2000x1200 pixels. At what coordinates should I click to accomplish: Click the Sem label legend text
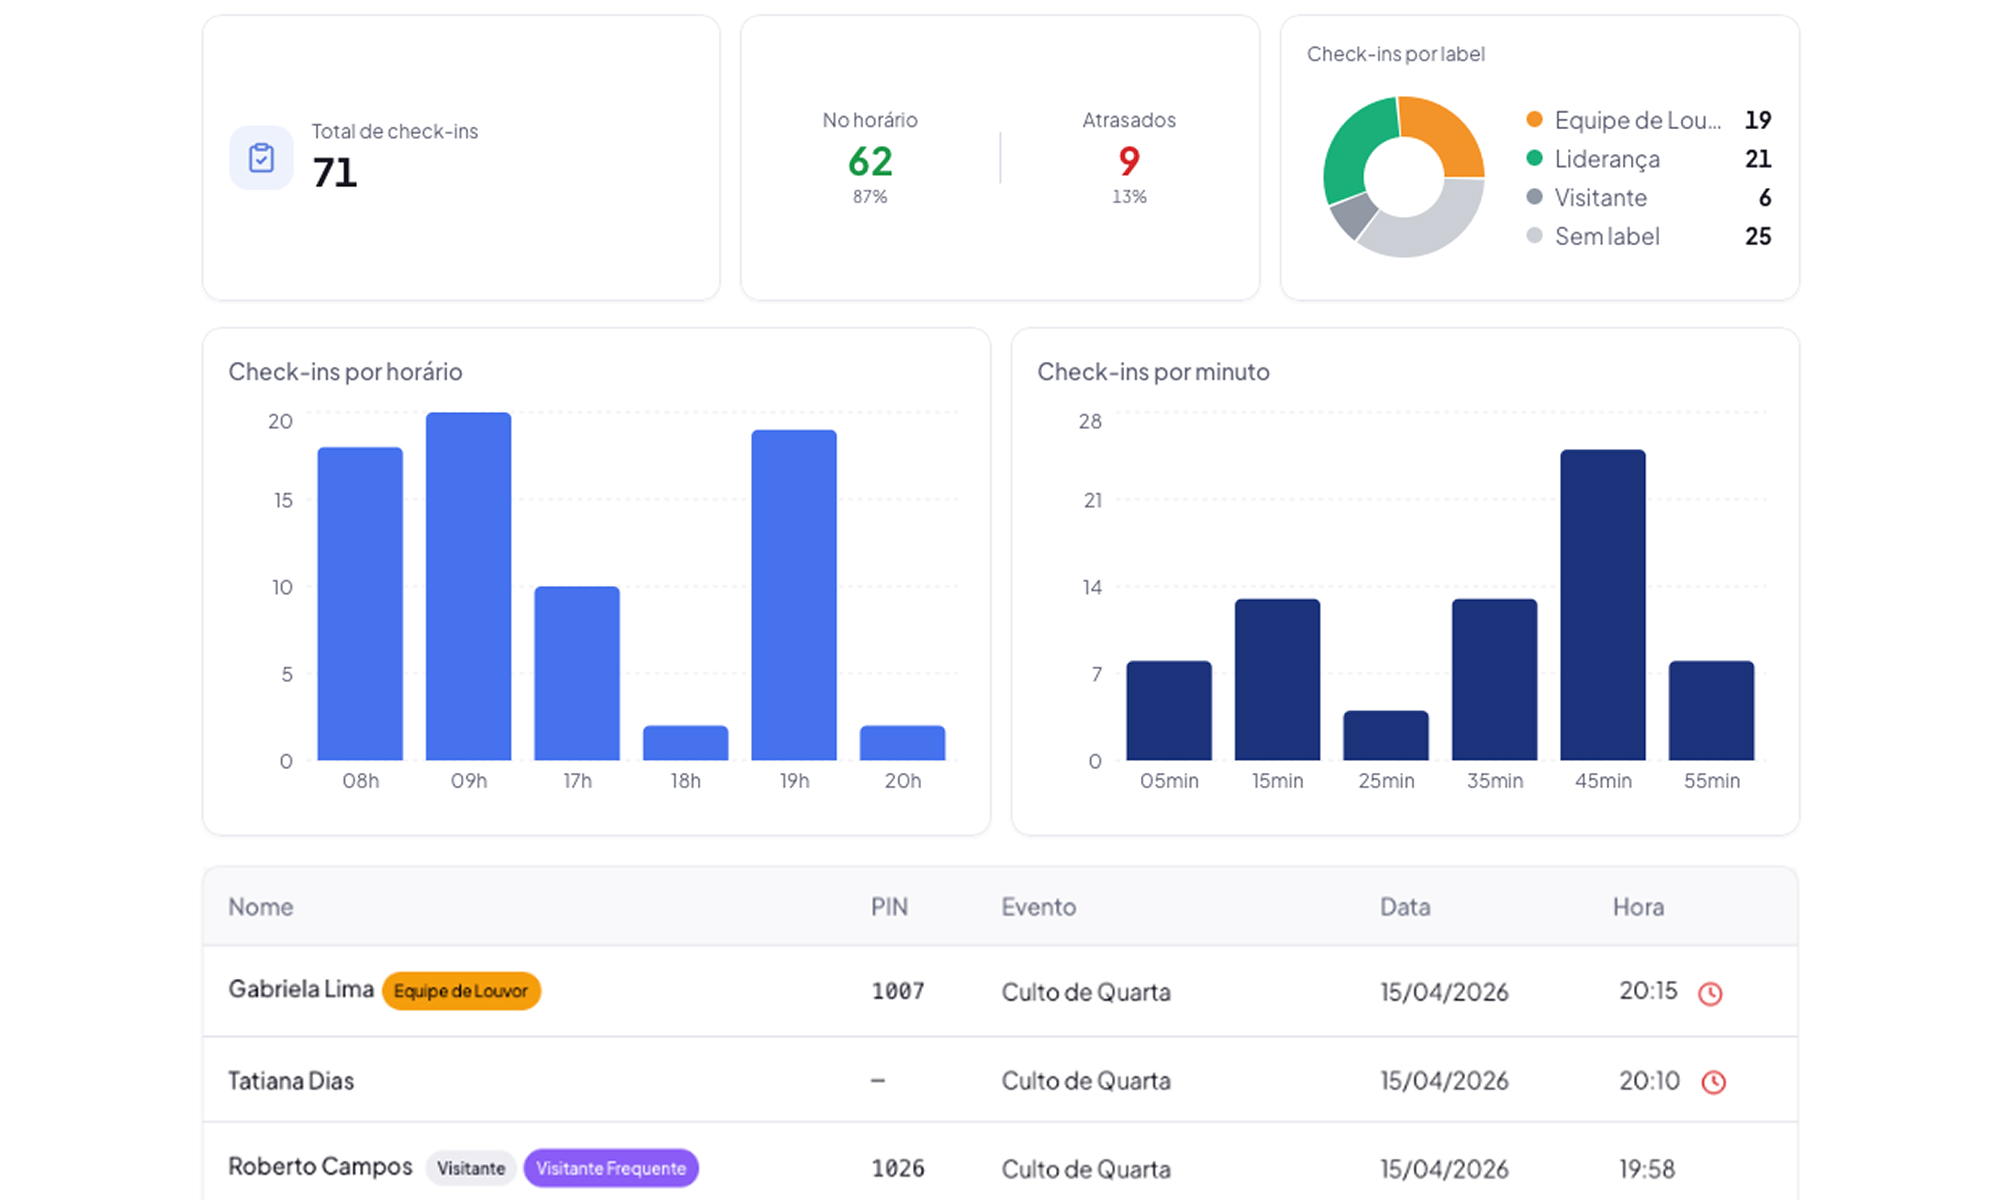pyautogui.click(x=1607, y=236)
